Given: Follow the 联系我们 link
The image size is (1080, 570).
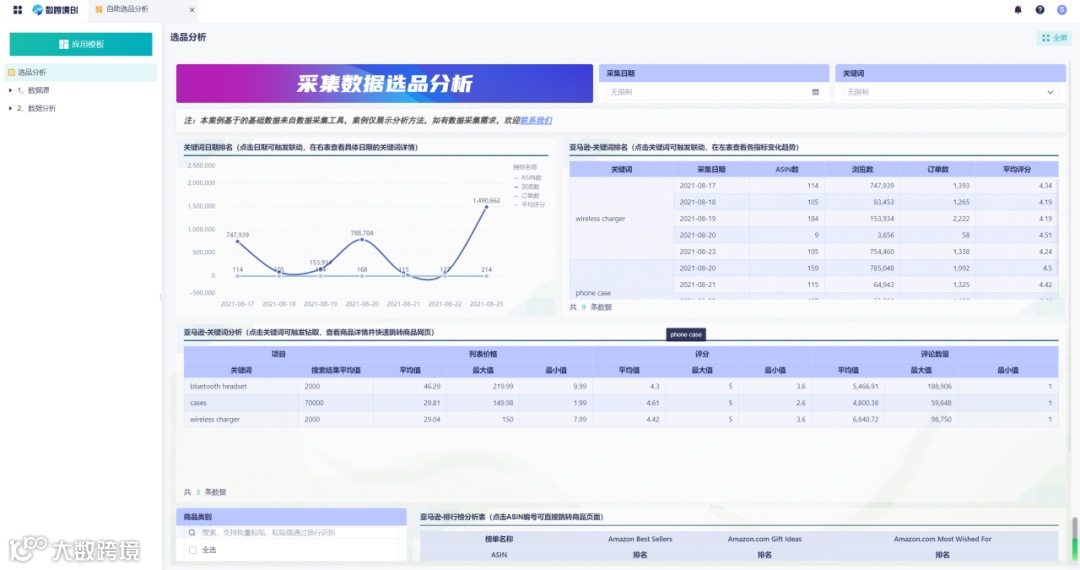Looking at the screenshot, I should (x=536, y=120).
